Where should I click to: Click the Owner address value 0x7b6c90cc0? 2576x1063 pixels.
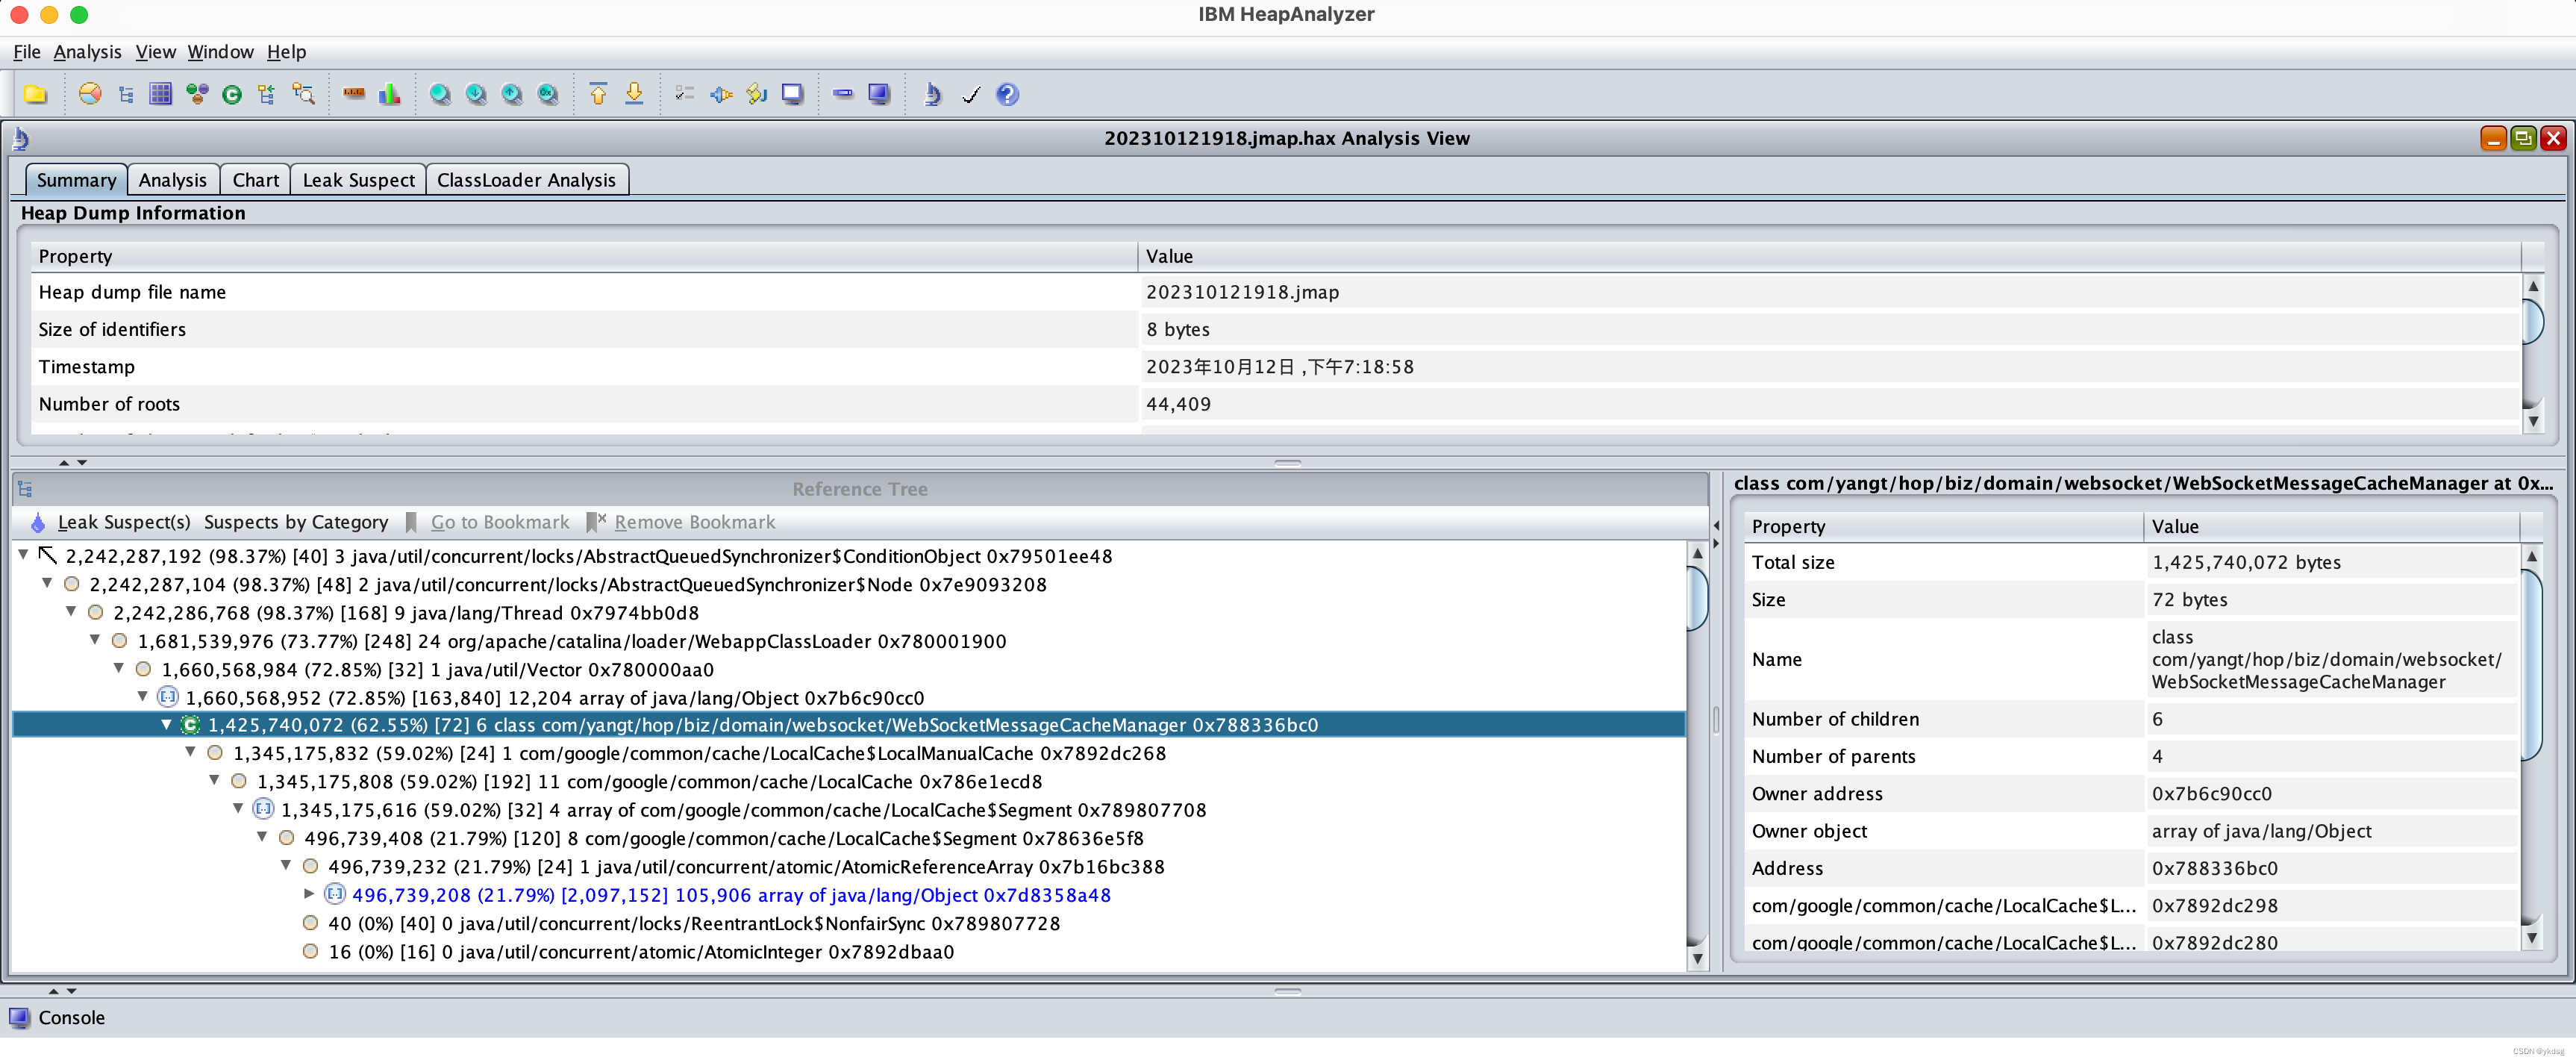[x=2212, y=794]
